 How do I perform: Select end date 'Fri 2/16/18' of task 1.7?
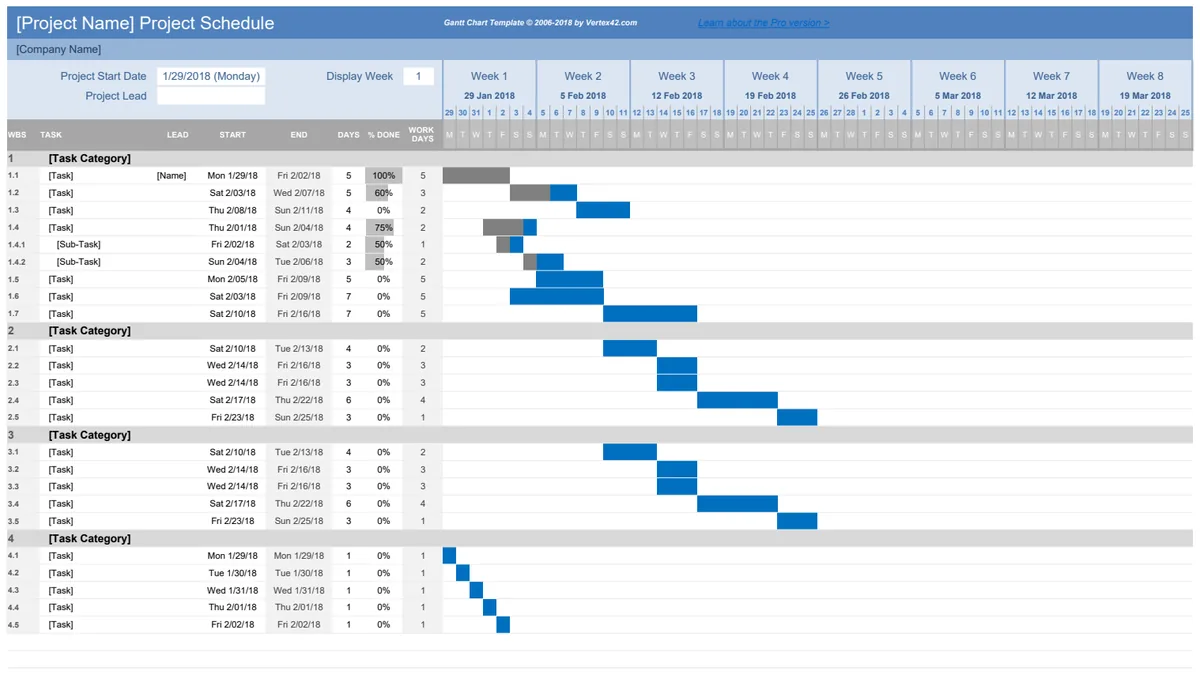[299, 314]
